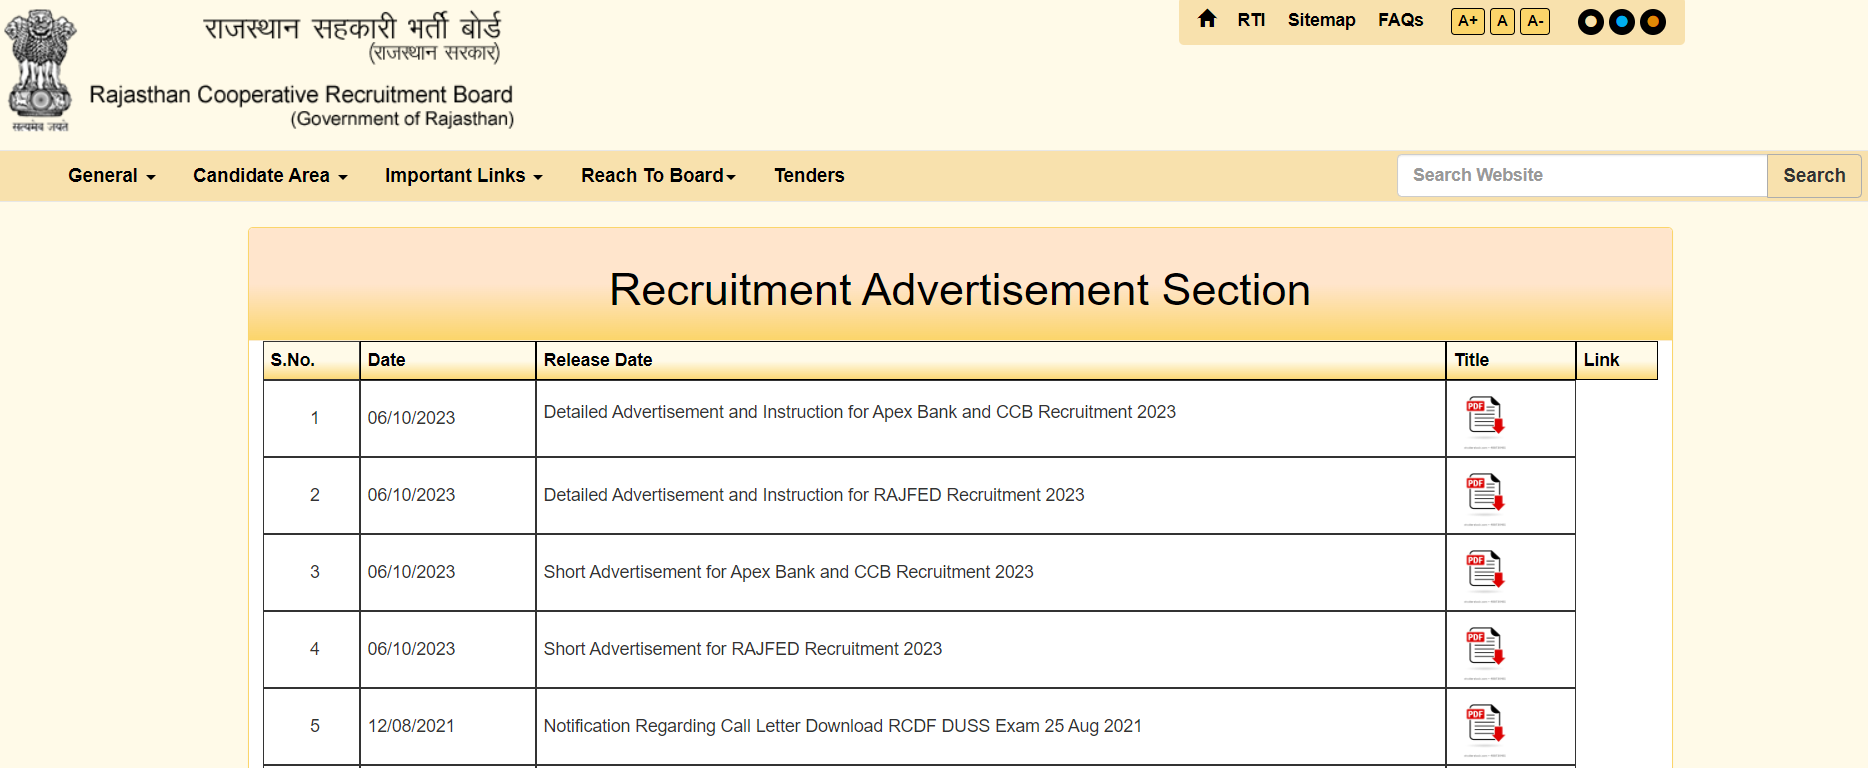The image size is (1868, 768).
Task: Select the white color theme swatch
Action: click(x=1590, y=22)
